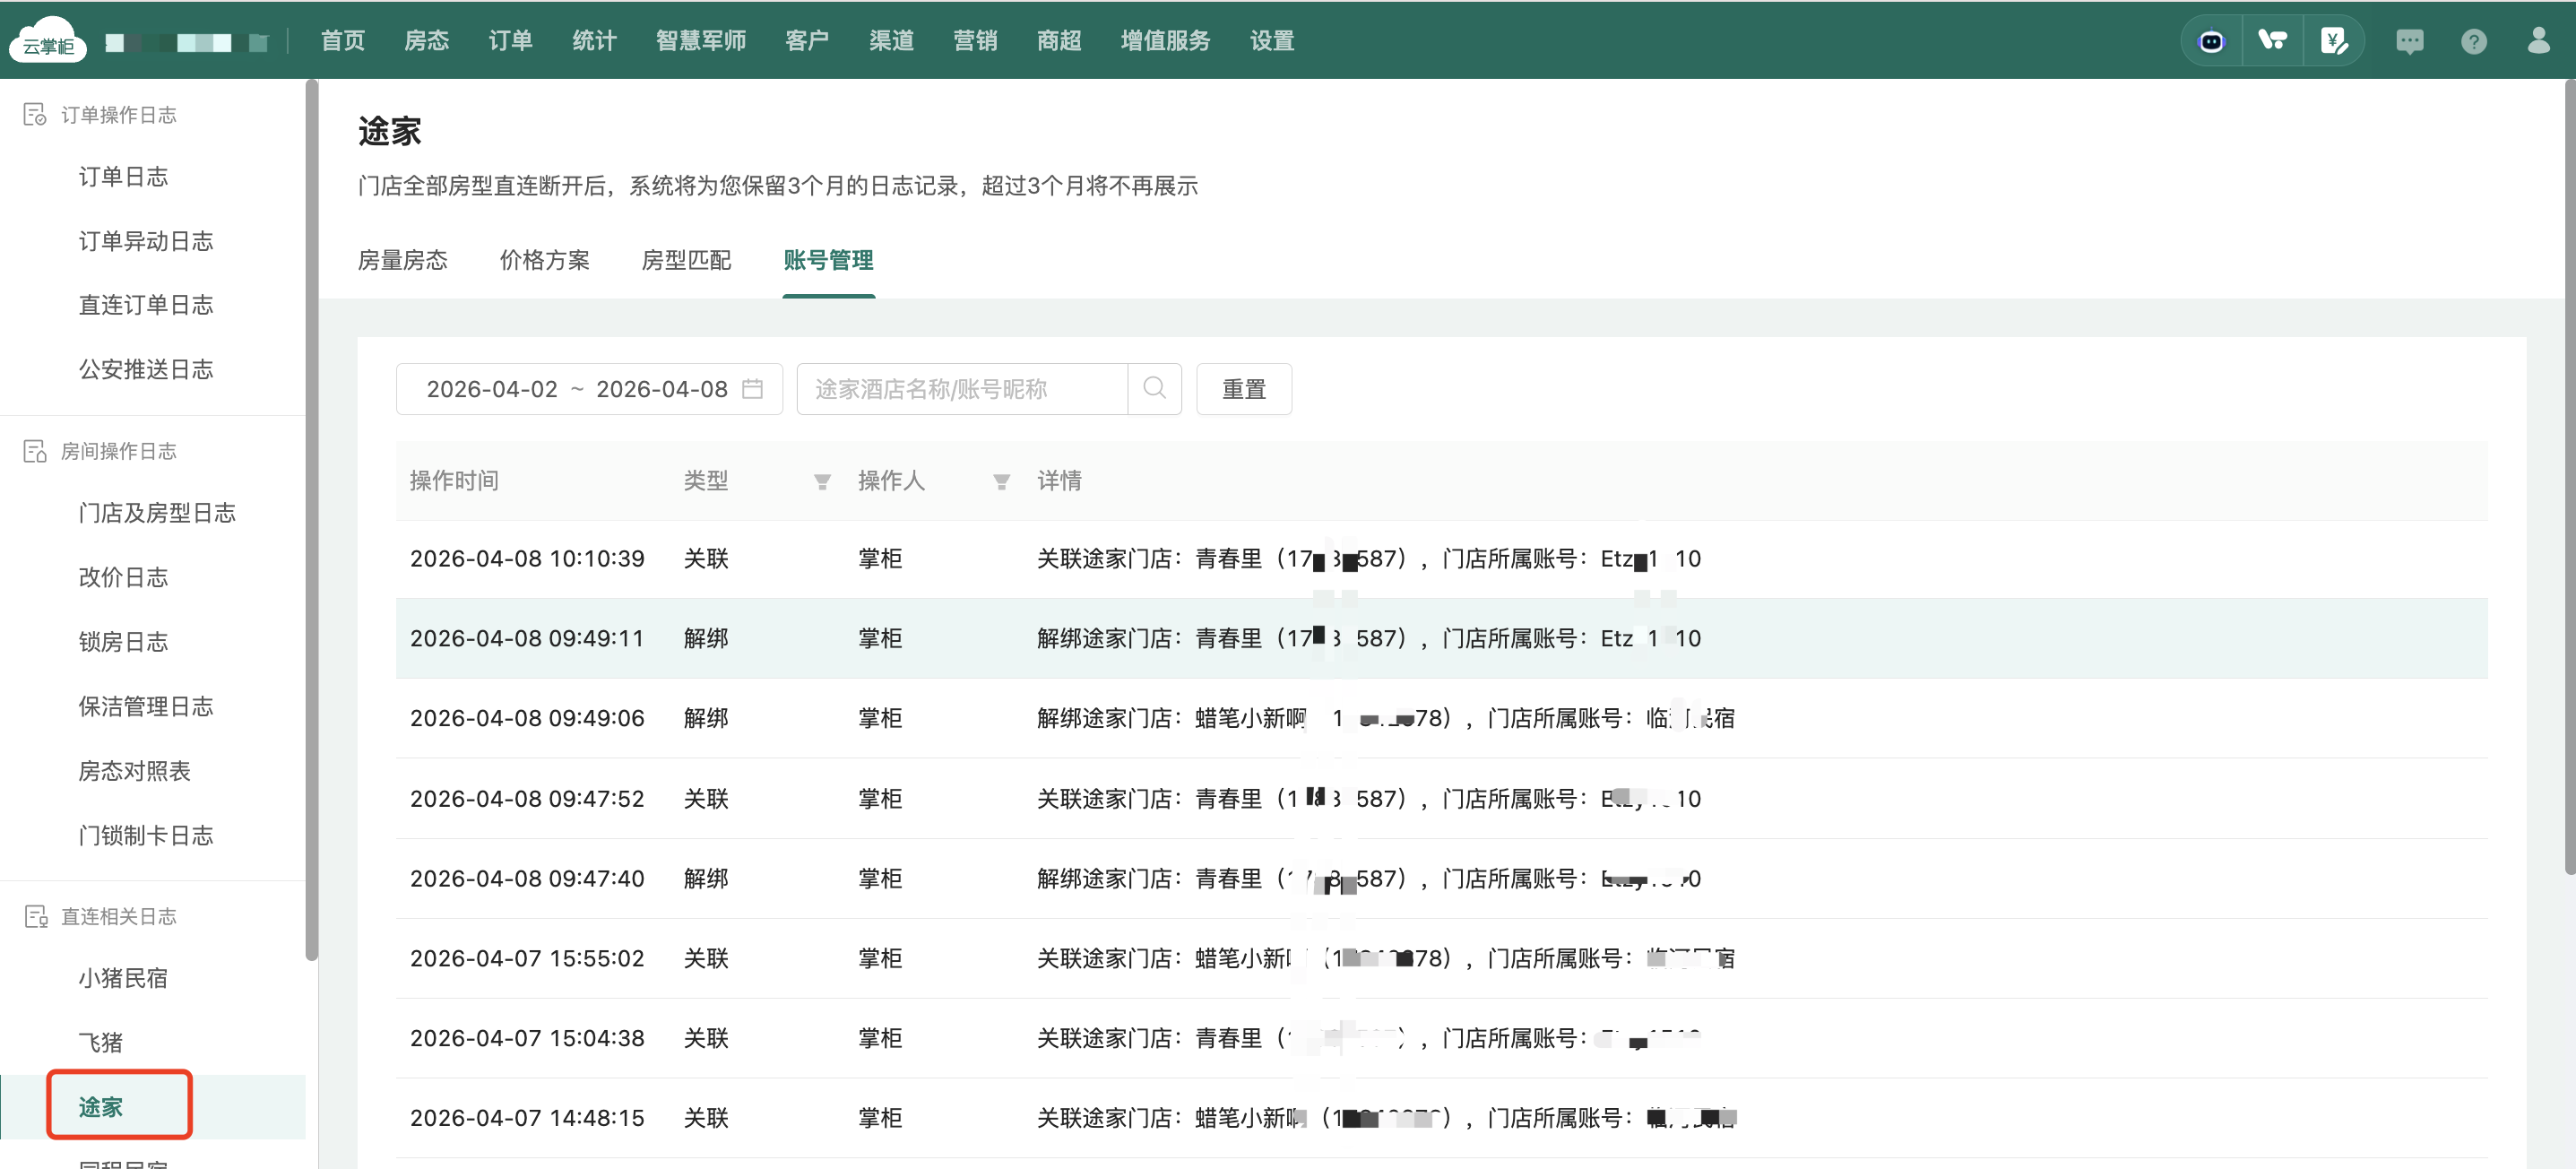Open 订单异动日志 in the sidebar

coord(146,241)
